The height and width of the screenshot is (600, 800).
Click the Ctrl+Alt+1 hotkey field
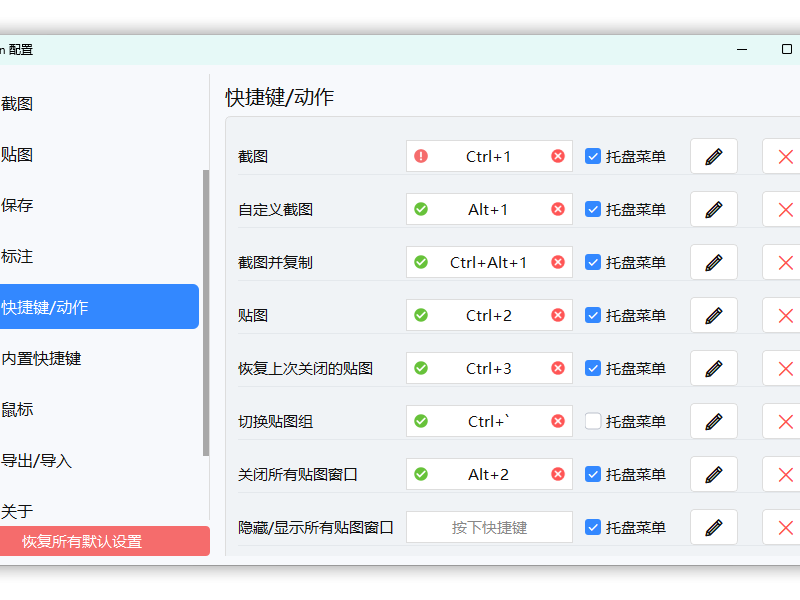coord(489,262)
